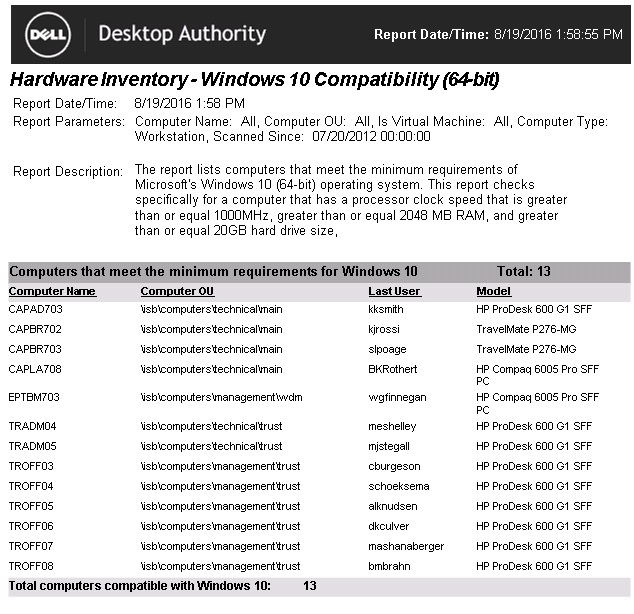Select computer CAPAD703 row

click(35, 310)
